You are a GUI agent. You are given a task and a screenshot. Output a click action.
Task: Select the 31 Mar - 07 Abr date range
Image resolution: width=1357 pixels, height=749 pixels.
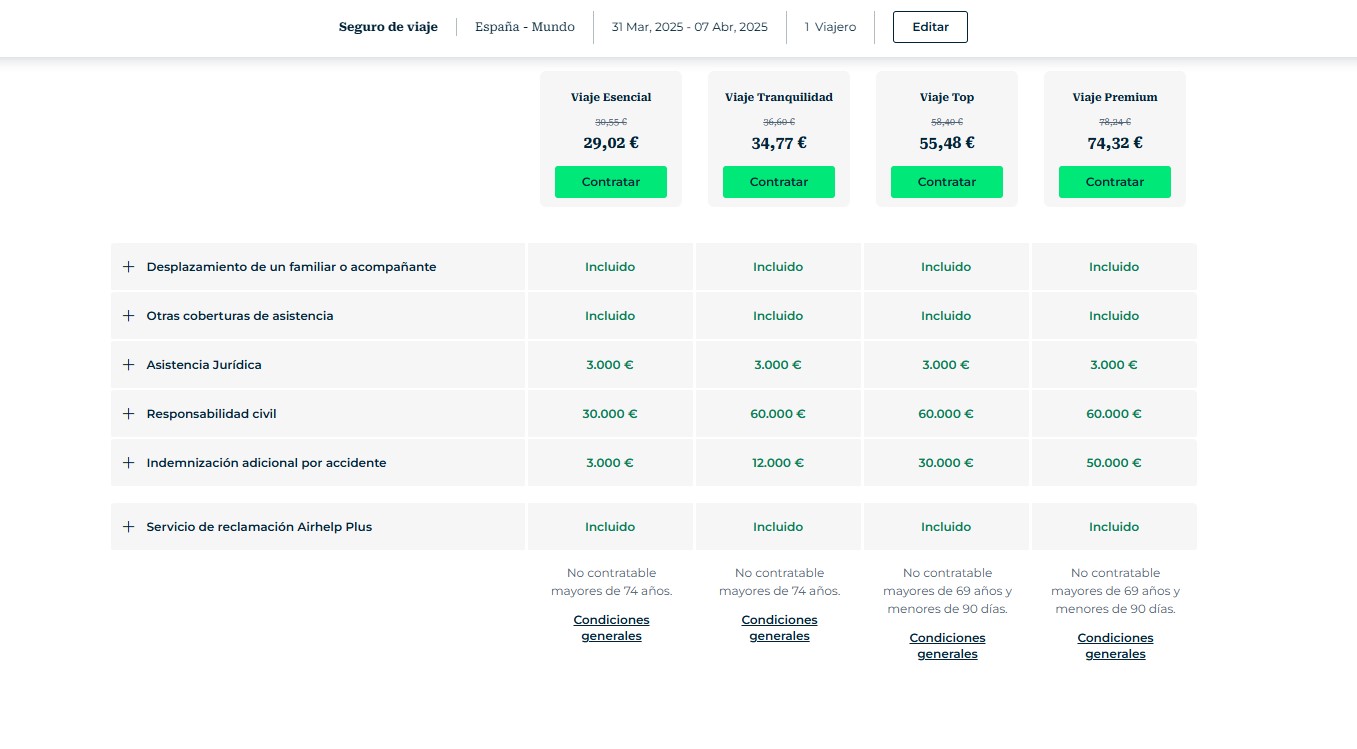(690, 27)
